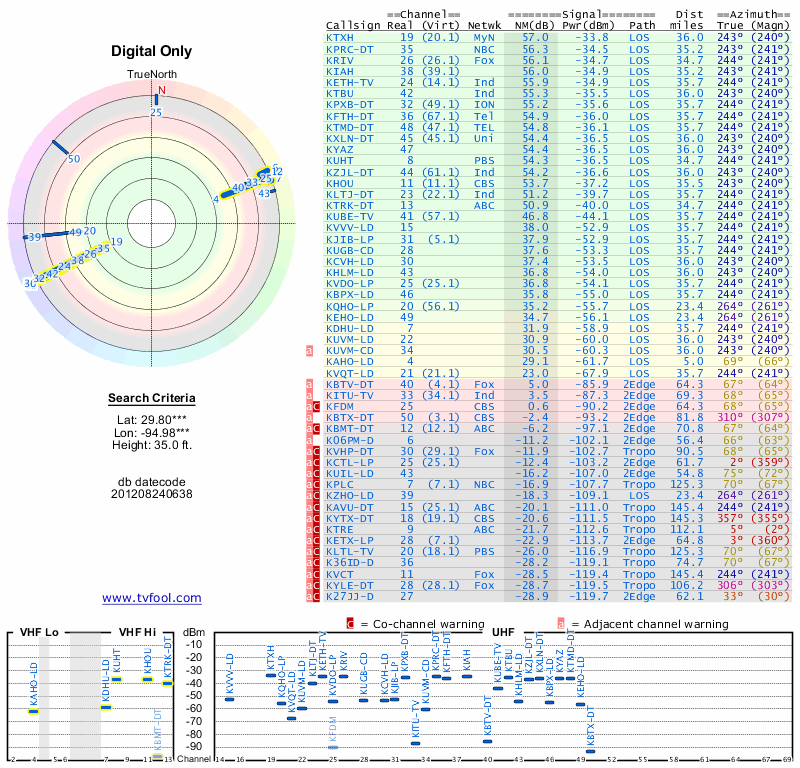Screen dimensions: 800x768
Task: Click the KAHO-LD bar in VHF Lo chart
Action: (33, 710)
